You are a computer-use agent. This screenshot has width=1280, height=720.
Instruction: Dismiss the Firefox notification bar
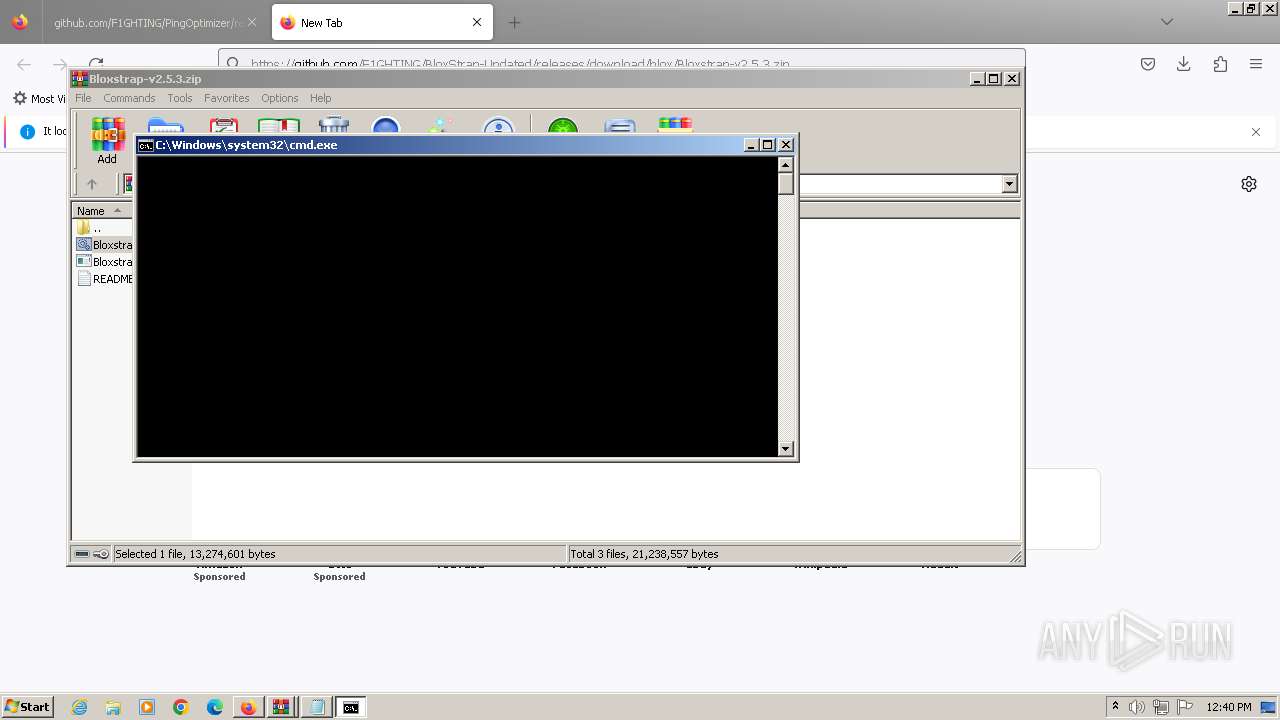[1256, 132]
